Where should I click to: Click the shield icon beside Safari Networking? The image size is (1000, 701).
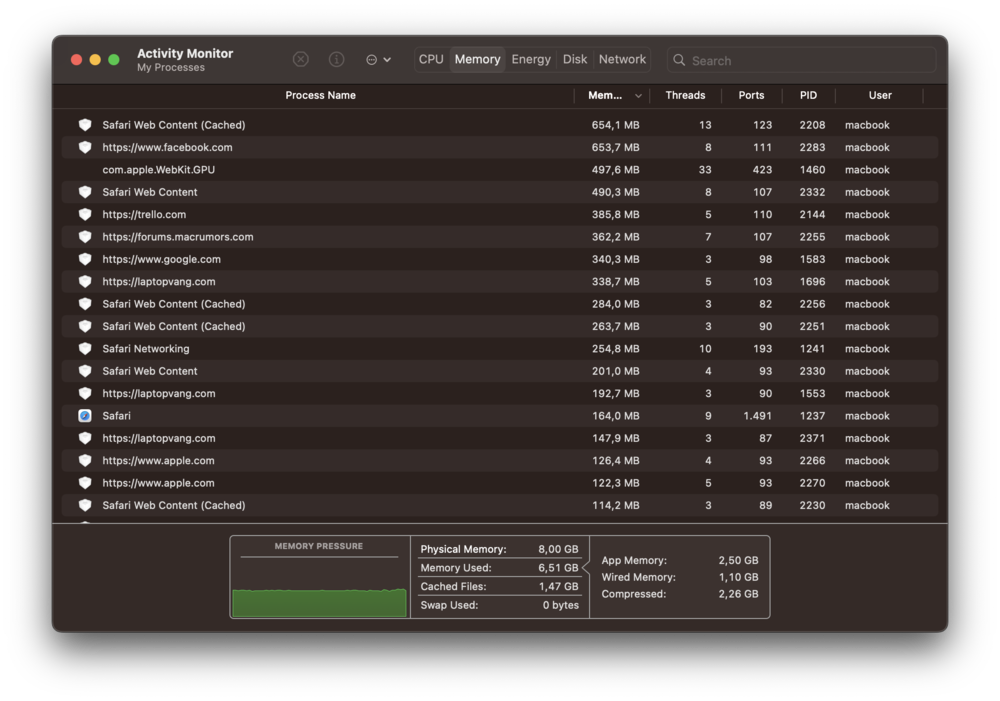coord(85,349)
